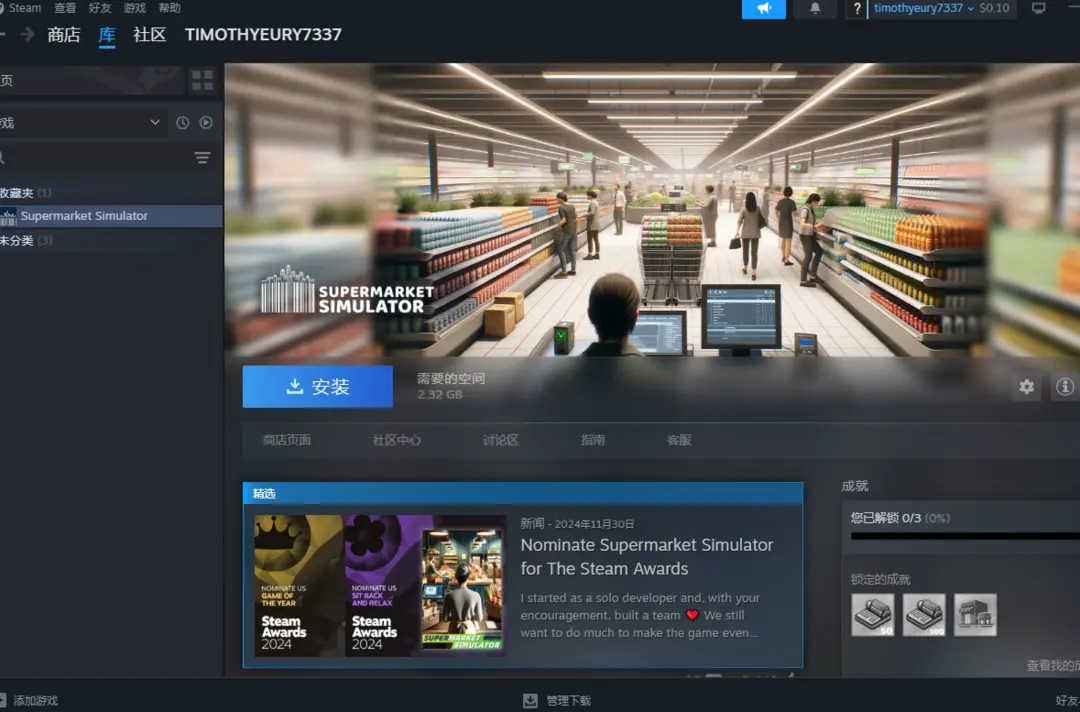Screen dimensions: 1080x712
Task: Open the 商店页面 store page link
Action: click(287, 440)
